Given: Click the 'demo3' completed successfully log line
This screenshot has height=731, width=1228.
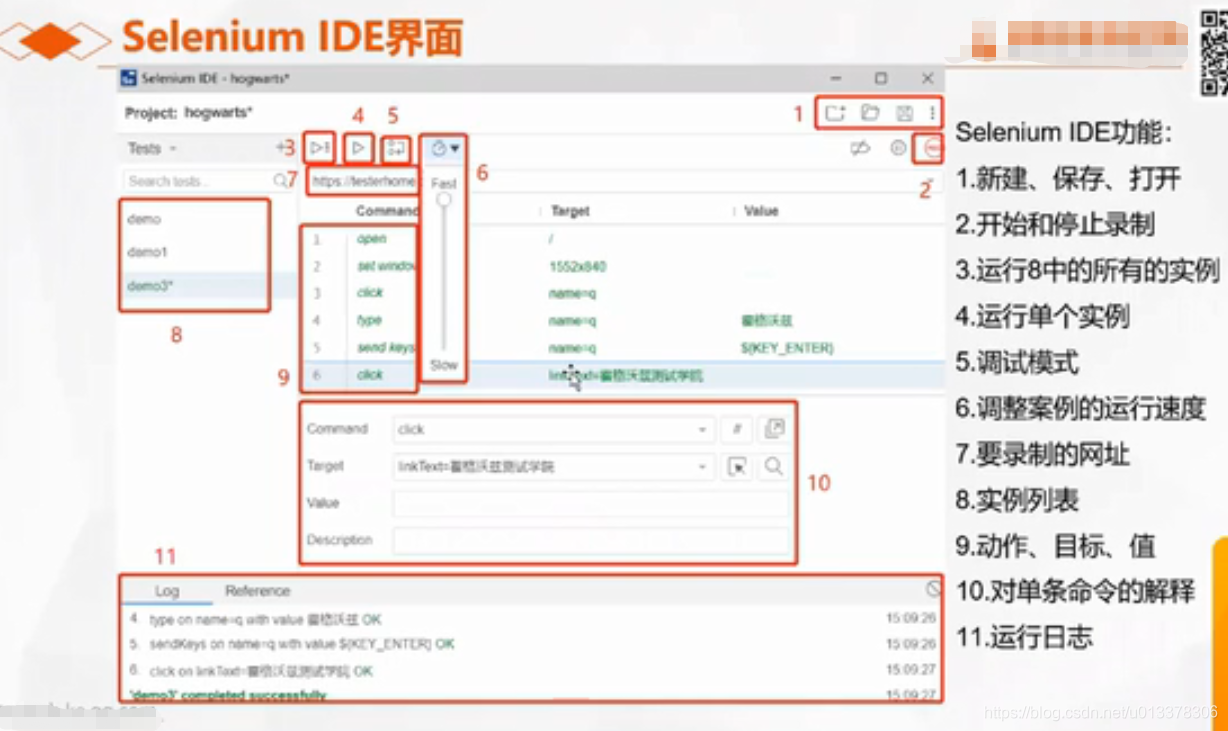Looking at the screenshot, I should (229, 695).
